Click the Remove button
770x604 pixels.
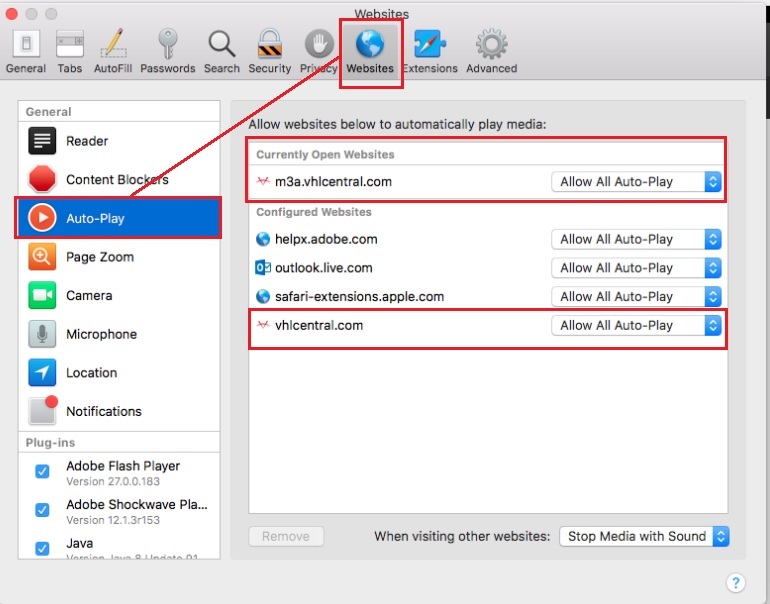tap(286, 536)
